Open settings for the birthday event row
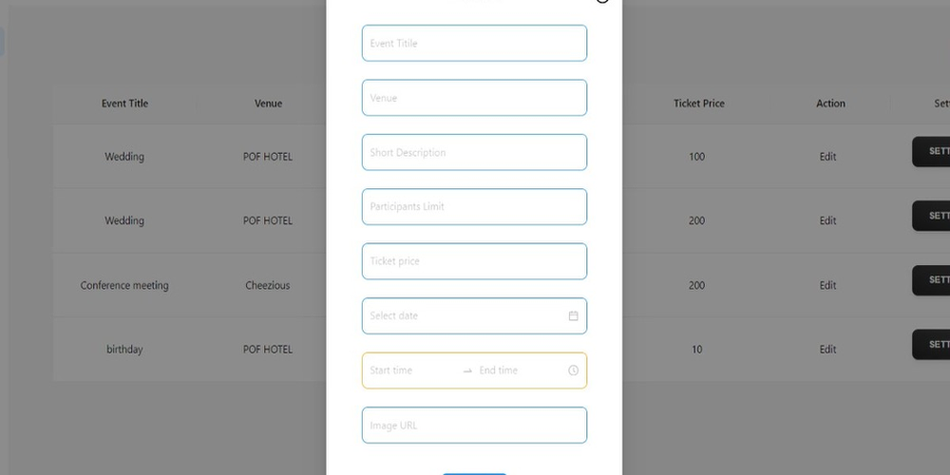Image resolution: width=950 pixels, height=475 pixels. point(932,344)
